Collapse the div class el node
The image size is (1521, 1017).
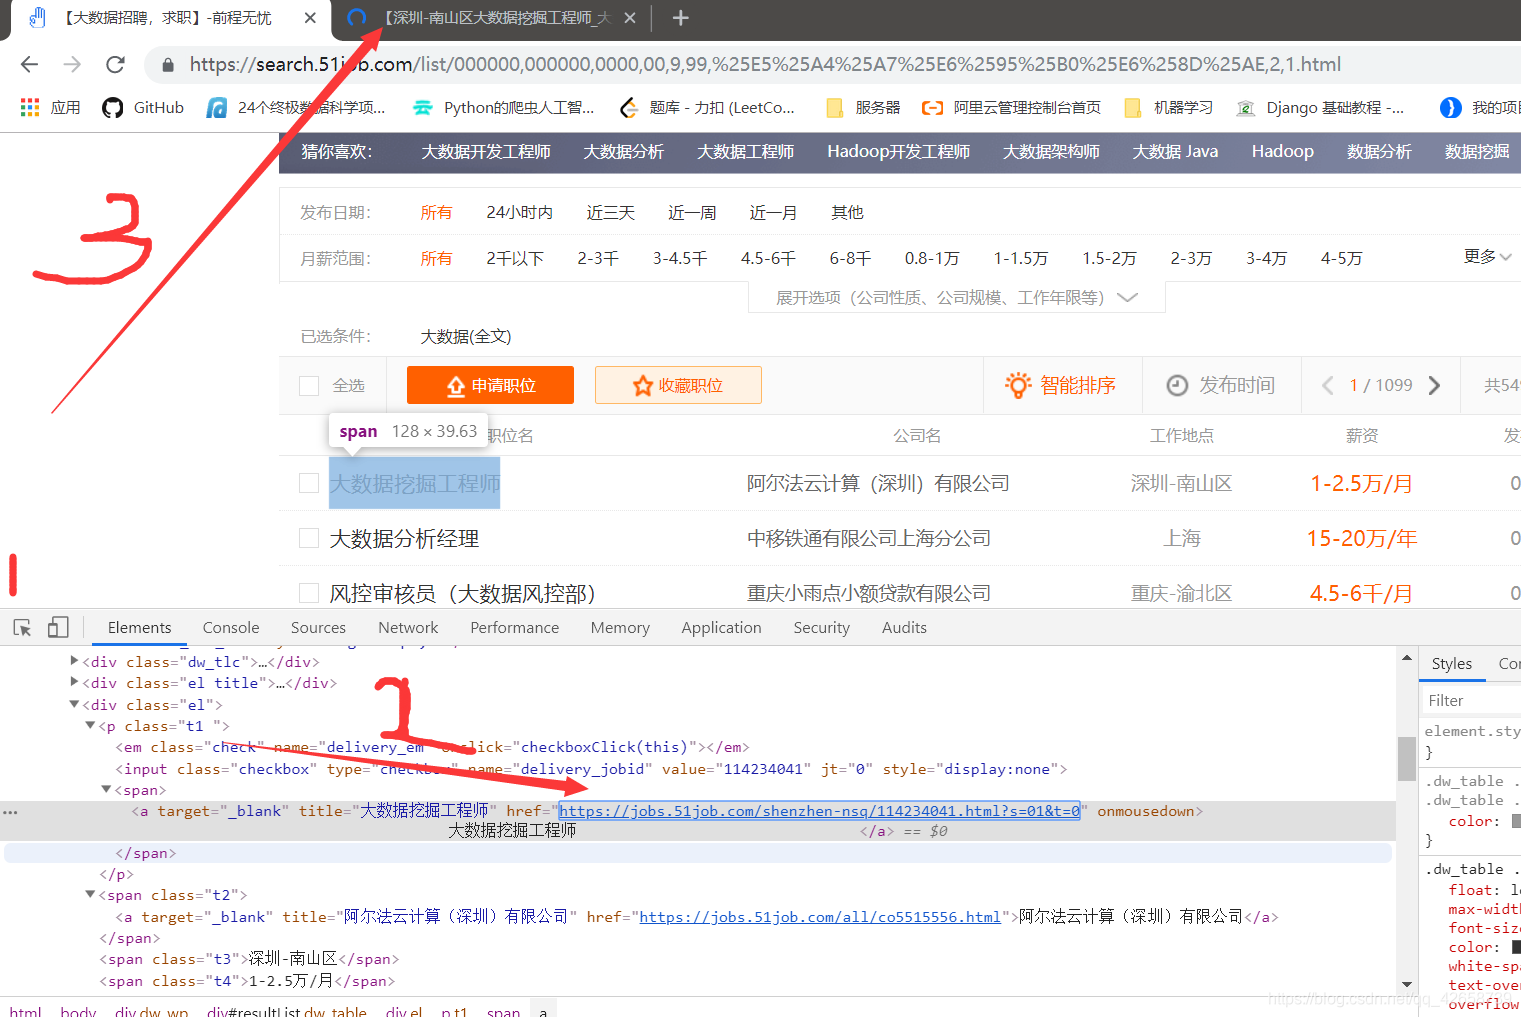[74, 704]
